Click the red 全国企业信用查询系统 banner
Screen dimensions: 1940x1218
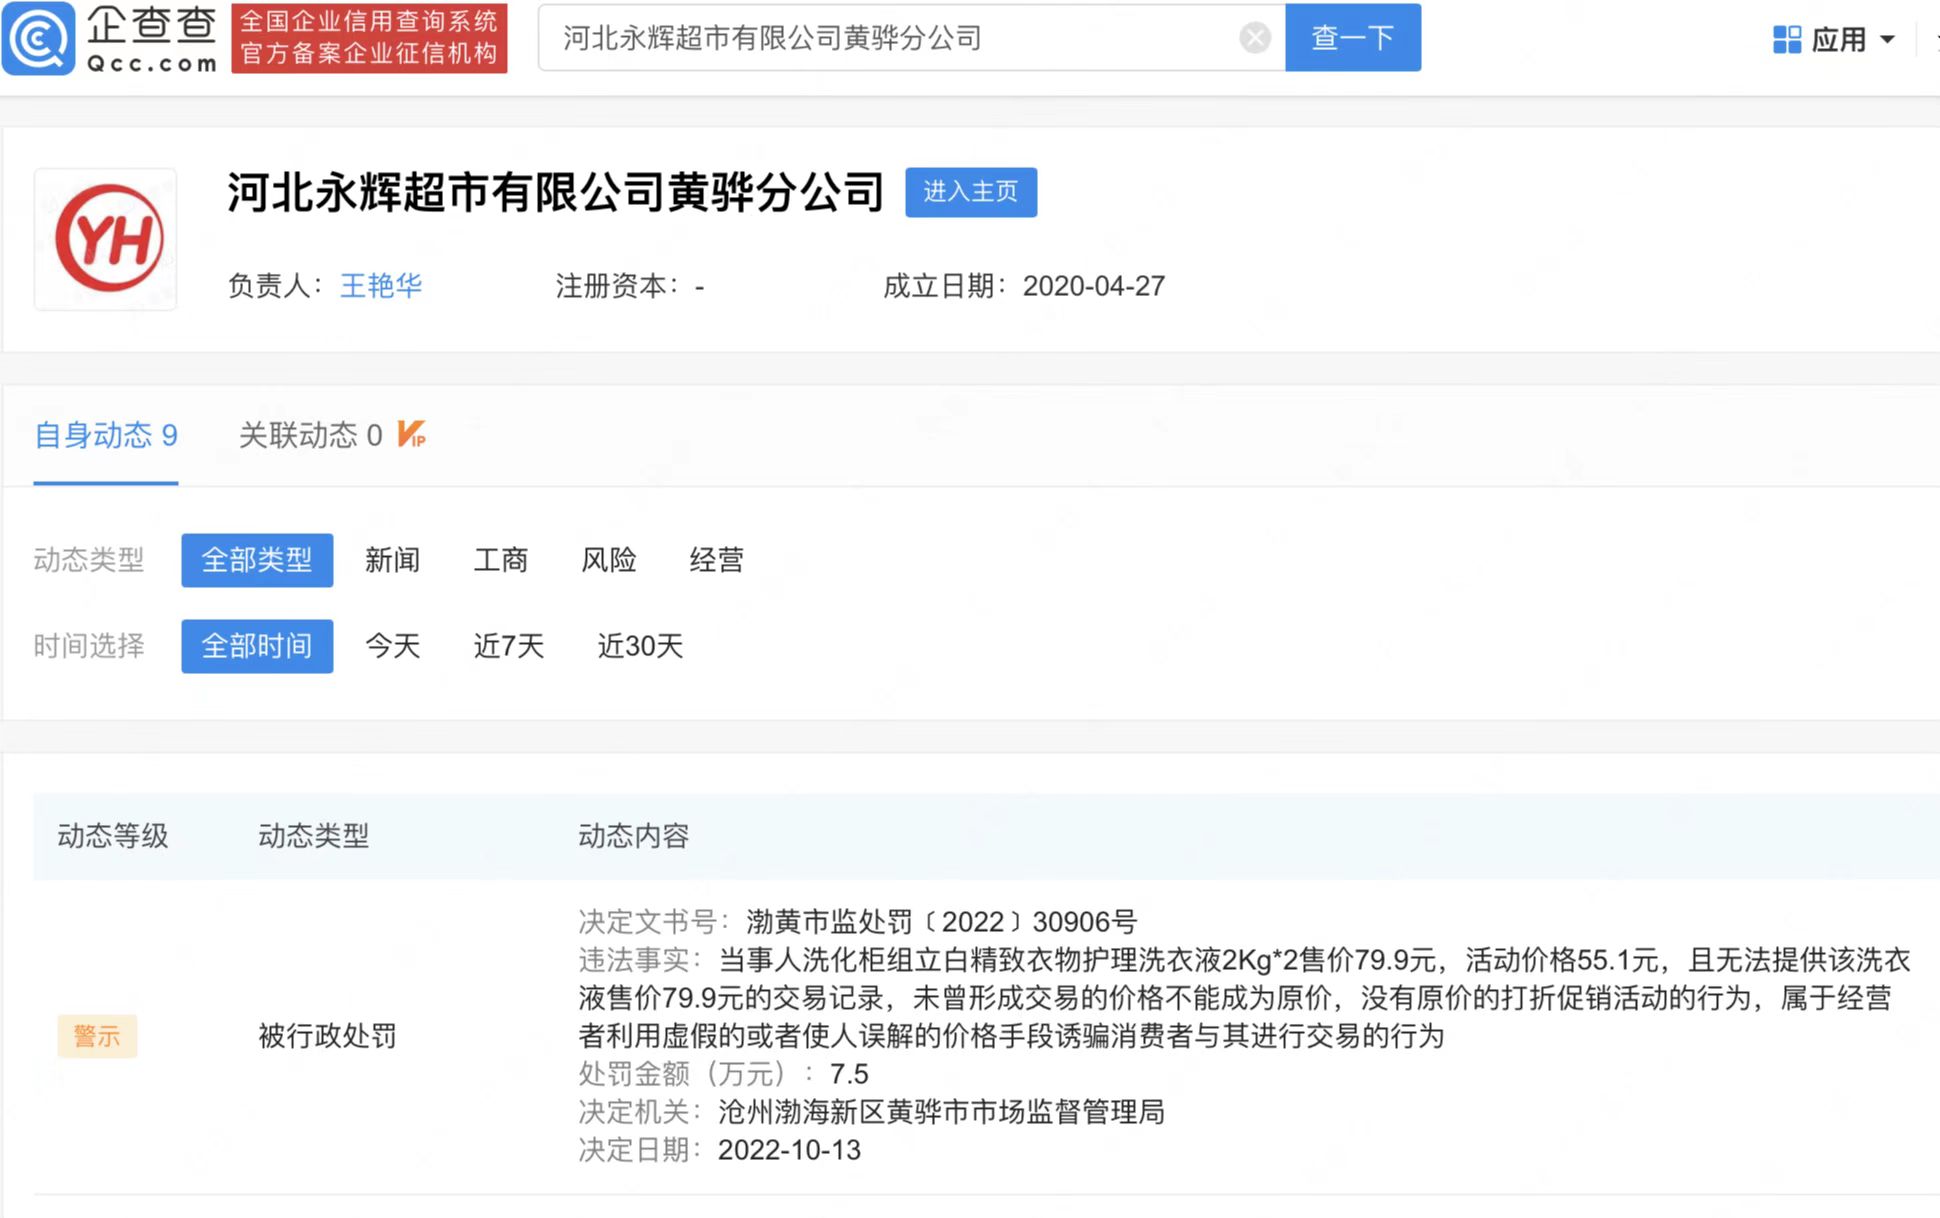click(x=369, y=38)
